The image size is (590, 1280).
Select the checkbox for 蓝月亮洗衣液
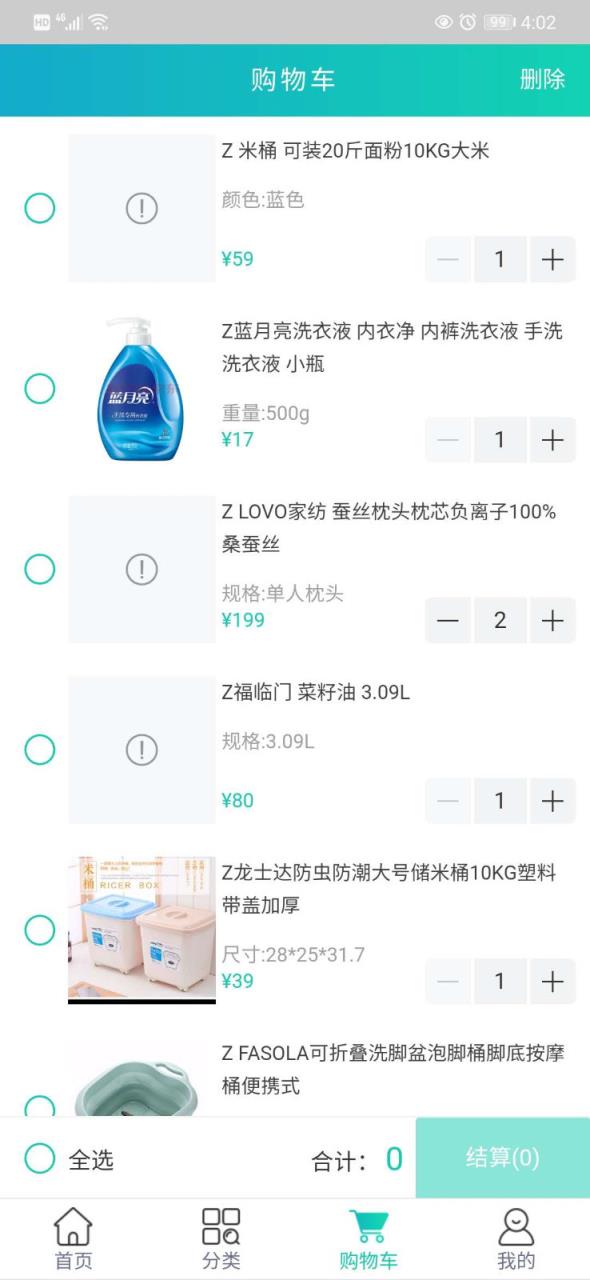tap(38, 390)
